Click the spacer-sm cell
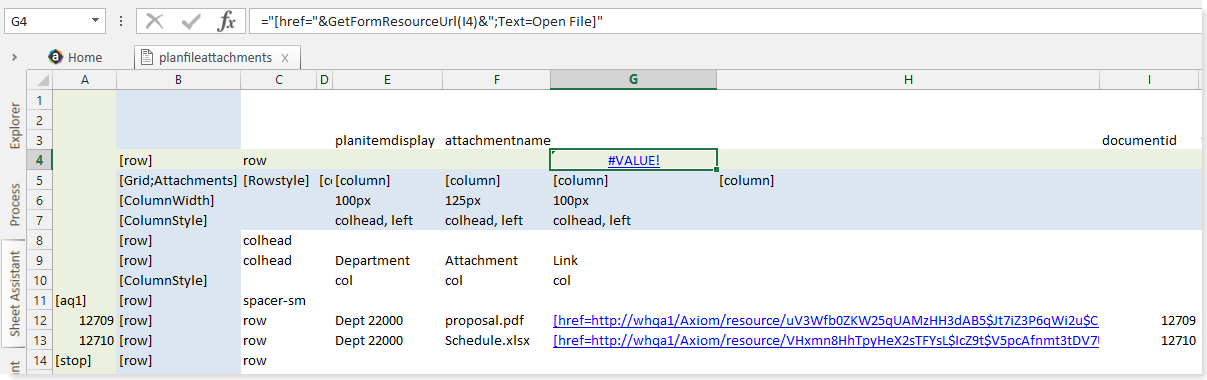Viewport: 1207px width, 380px height. pyautogui.click(x=278, y=300)
